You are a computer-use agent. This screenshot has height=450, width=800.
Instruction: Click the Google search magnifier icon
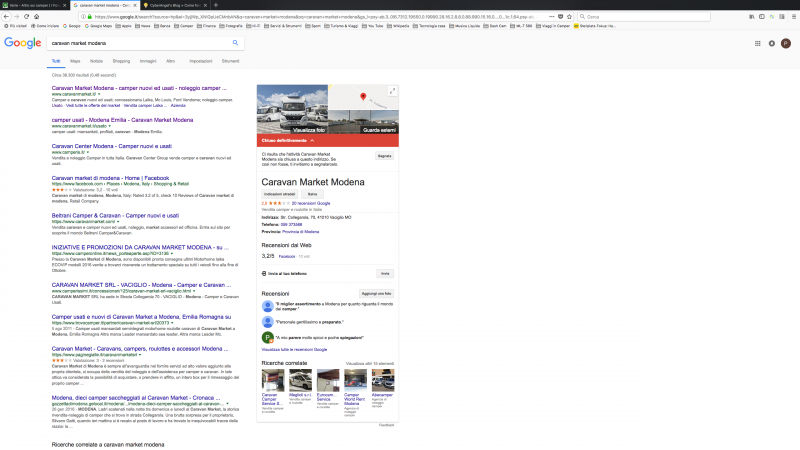236,44
